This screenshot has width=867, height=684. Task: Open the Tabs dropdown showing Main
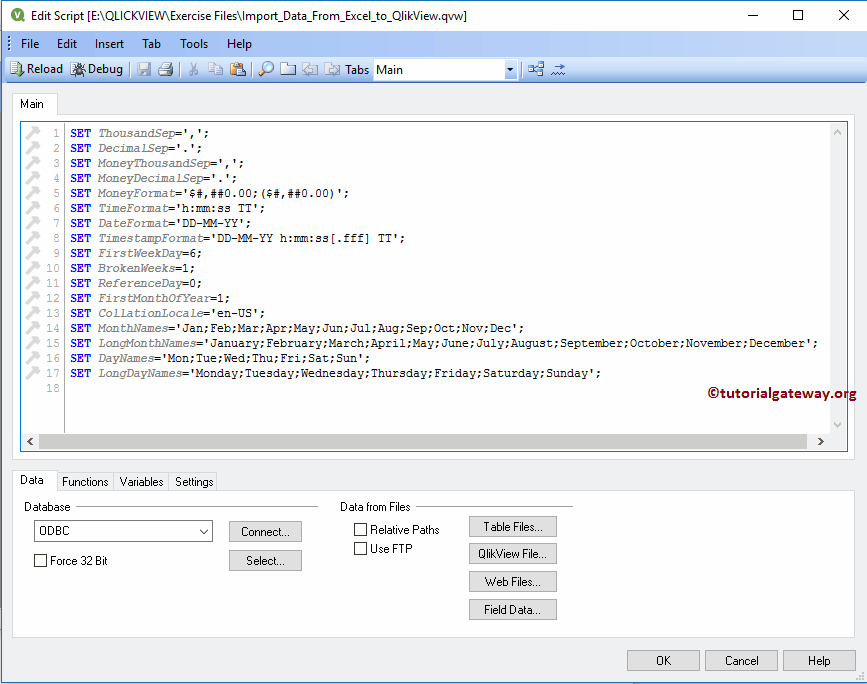510,68
